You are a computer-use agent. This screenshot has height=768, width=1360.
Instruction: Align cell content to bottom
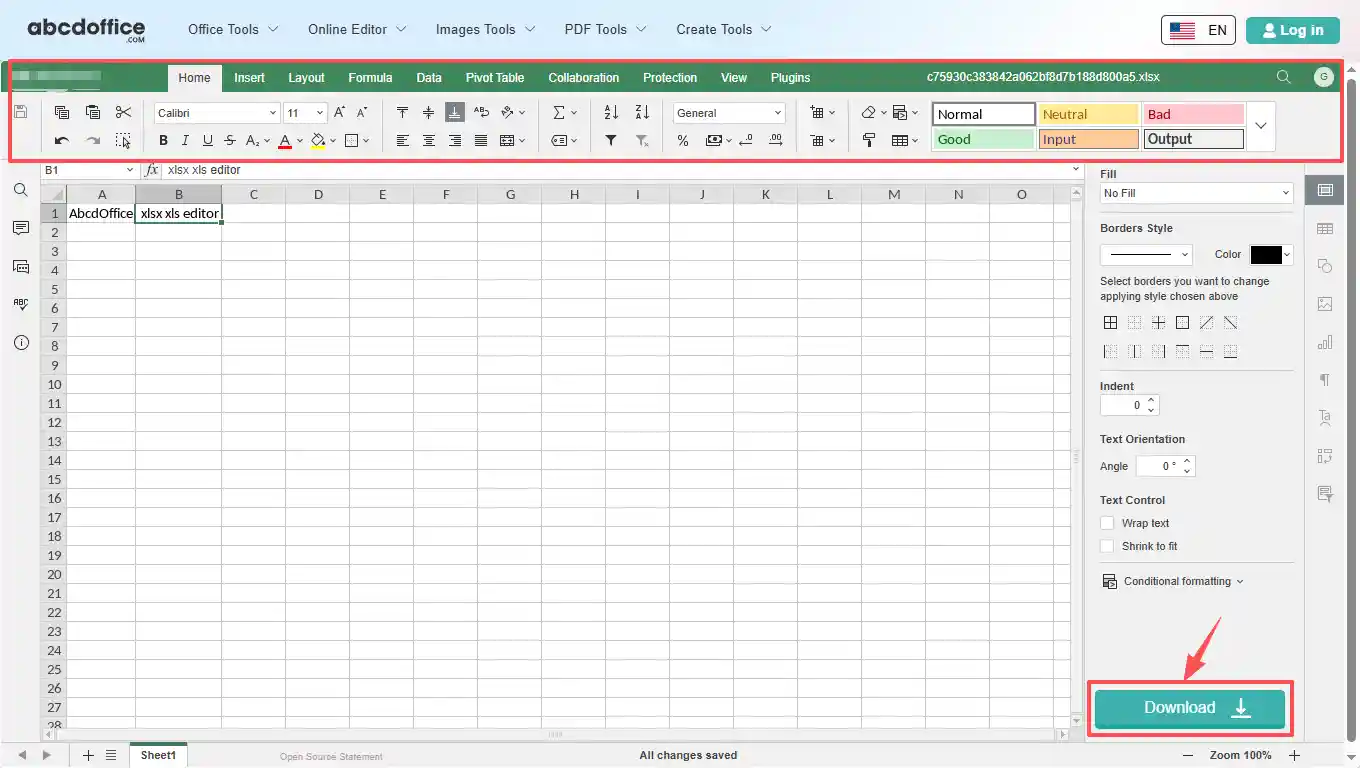pos(455,113)
